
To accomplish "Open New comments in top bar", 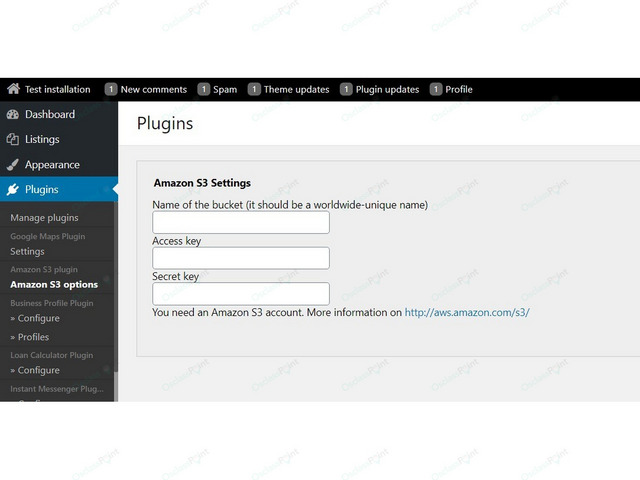I will click(153, 89).
